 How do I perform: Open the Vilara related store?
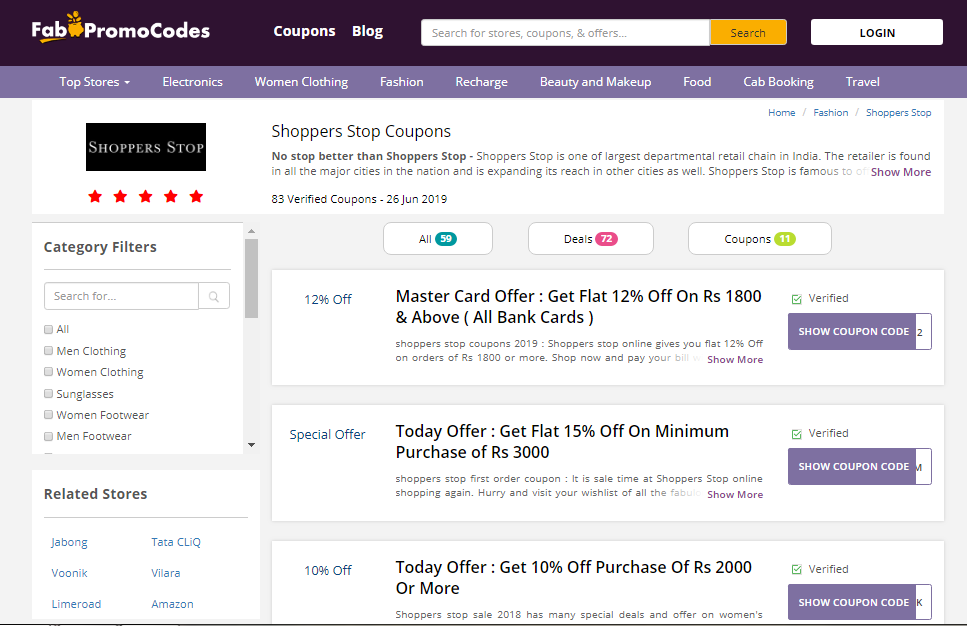[165, 572]
